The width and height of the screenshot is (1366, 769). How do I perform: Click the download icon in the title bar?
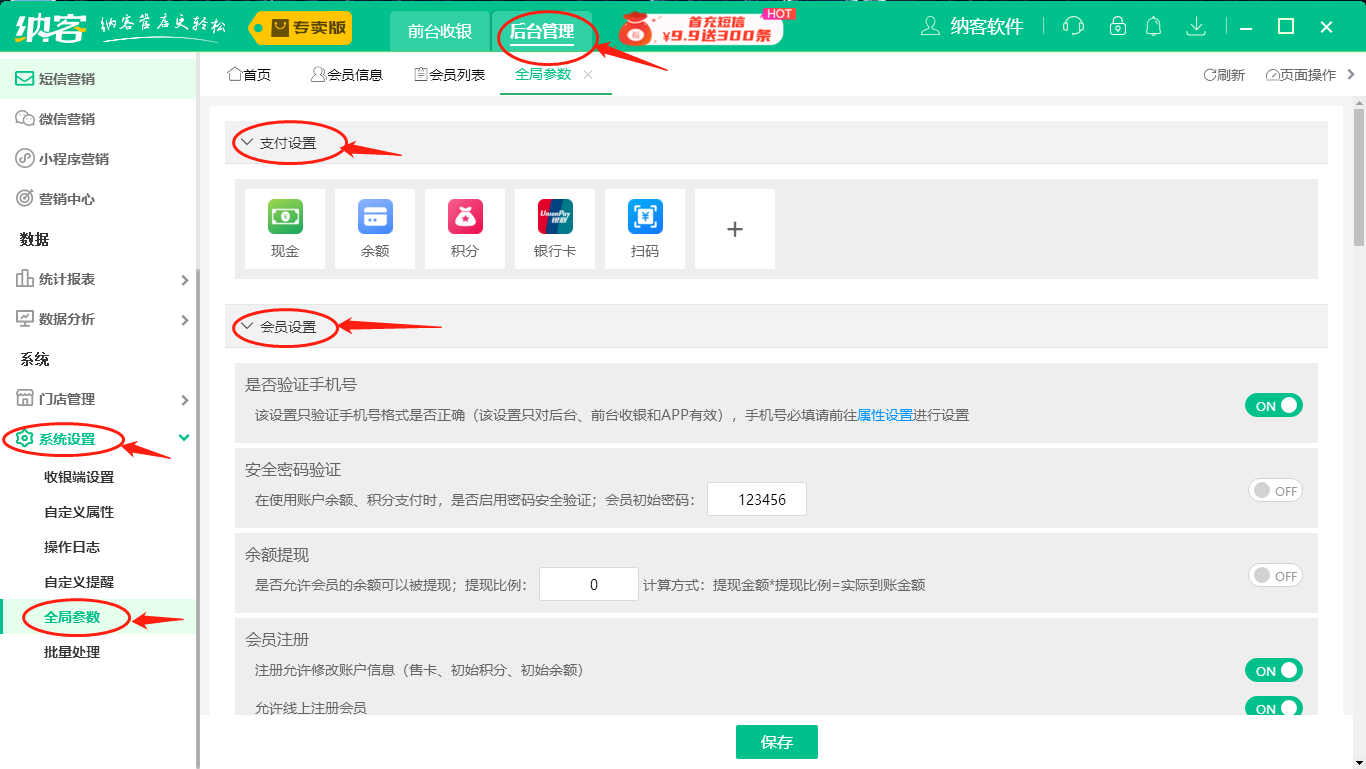(1196, 26)
